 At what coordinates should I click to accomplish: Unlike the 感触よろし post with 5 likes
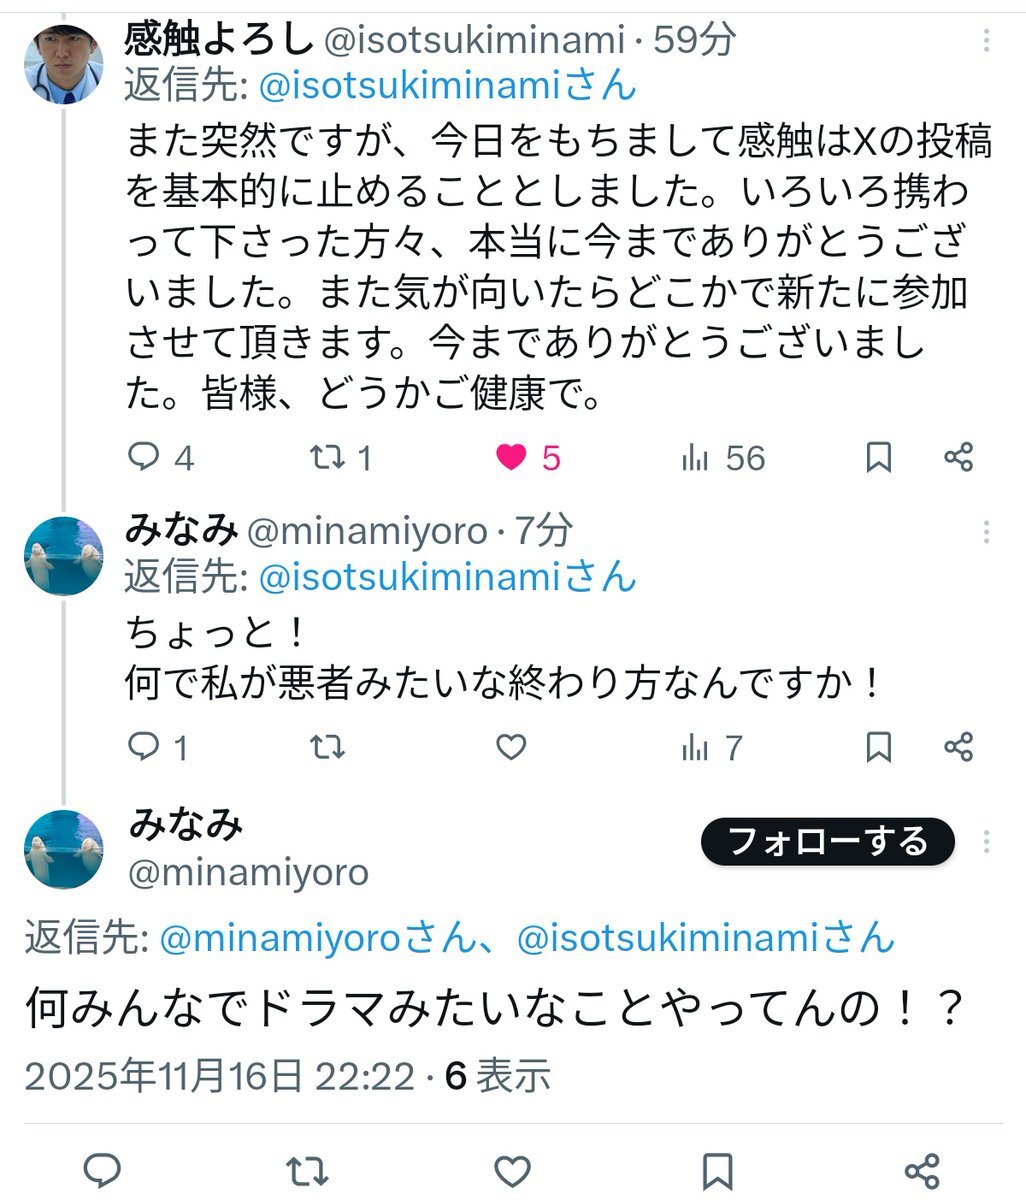[512, 458]
